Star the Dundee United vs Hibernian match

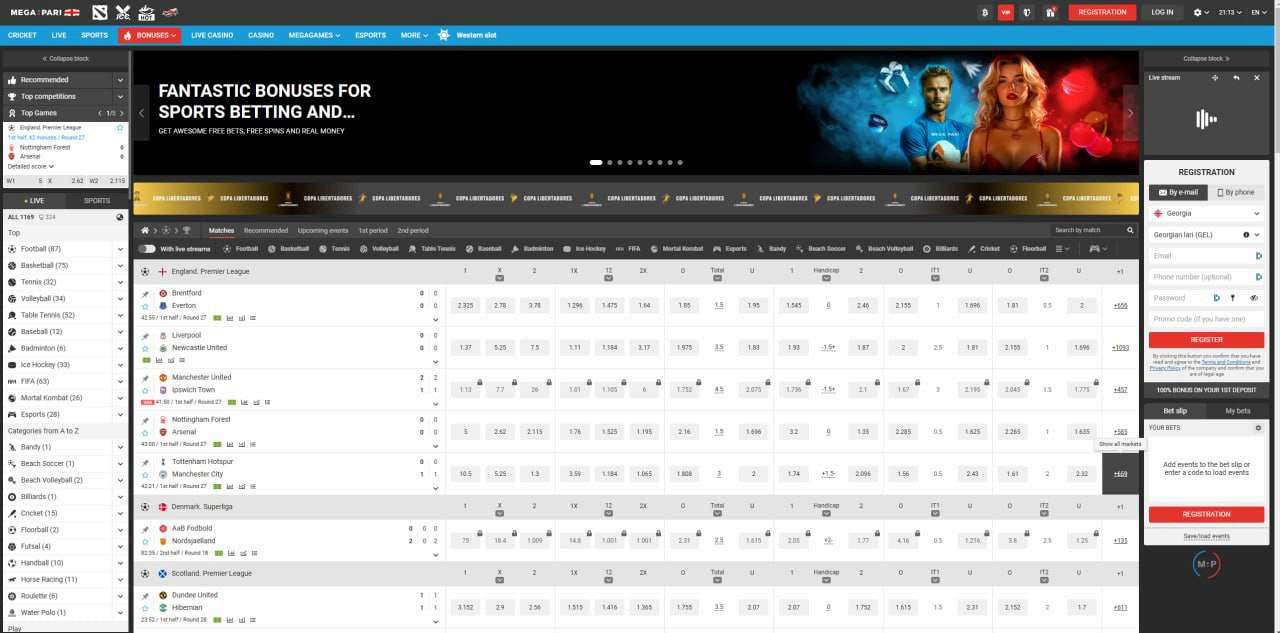pos(145,608)
